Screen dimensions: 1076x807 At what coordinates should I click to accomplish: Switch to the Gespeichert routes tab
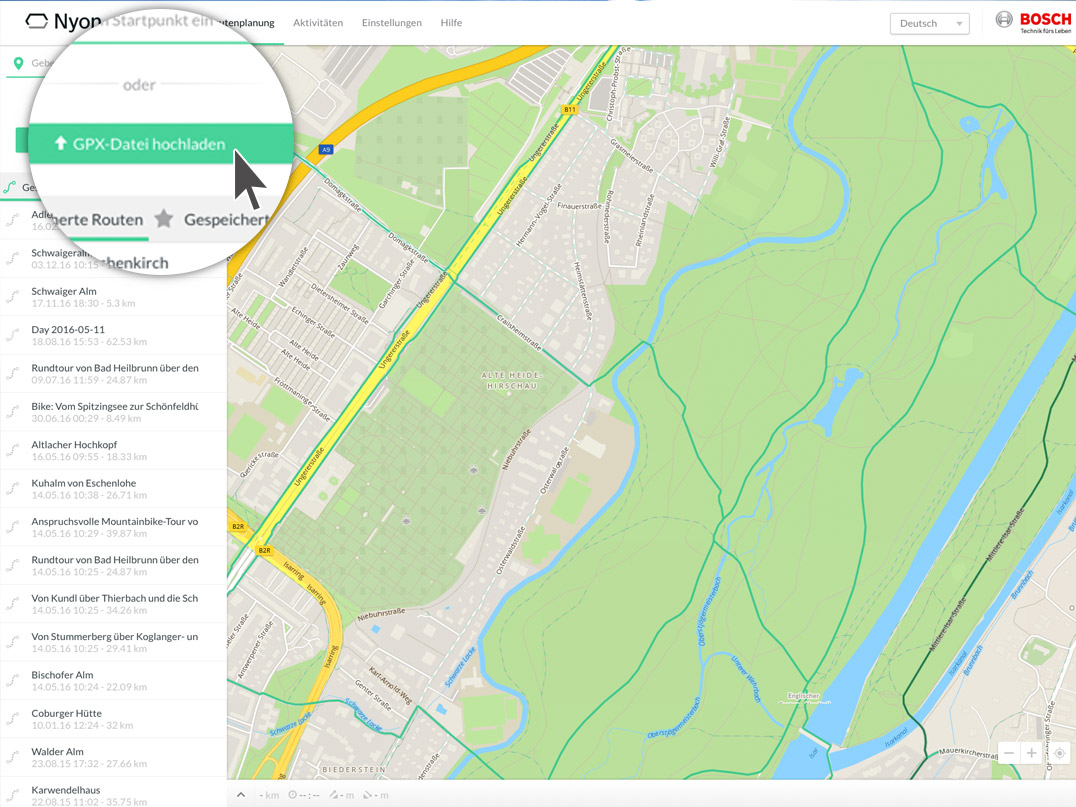[226, 220]
